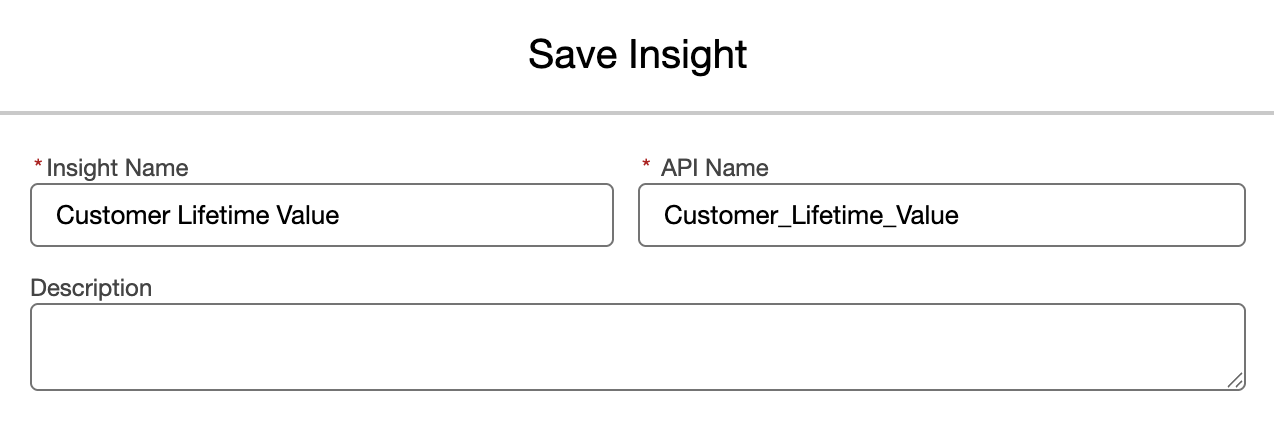Click the Save Insight dialog heading
Screen dimensions: 1274x426
637,54
